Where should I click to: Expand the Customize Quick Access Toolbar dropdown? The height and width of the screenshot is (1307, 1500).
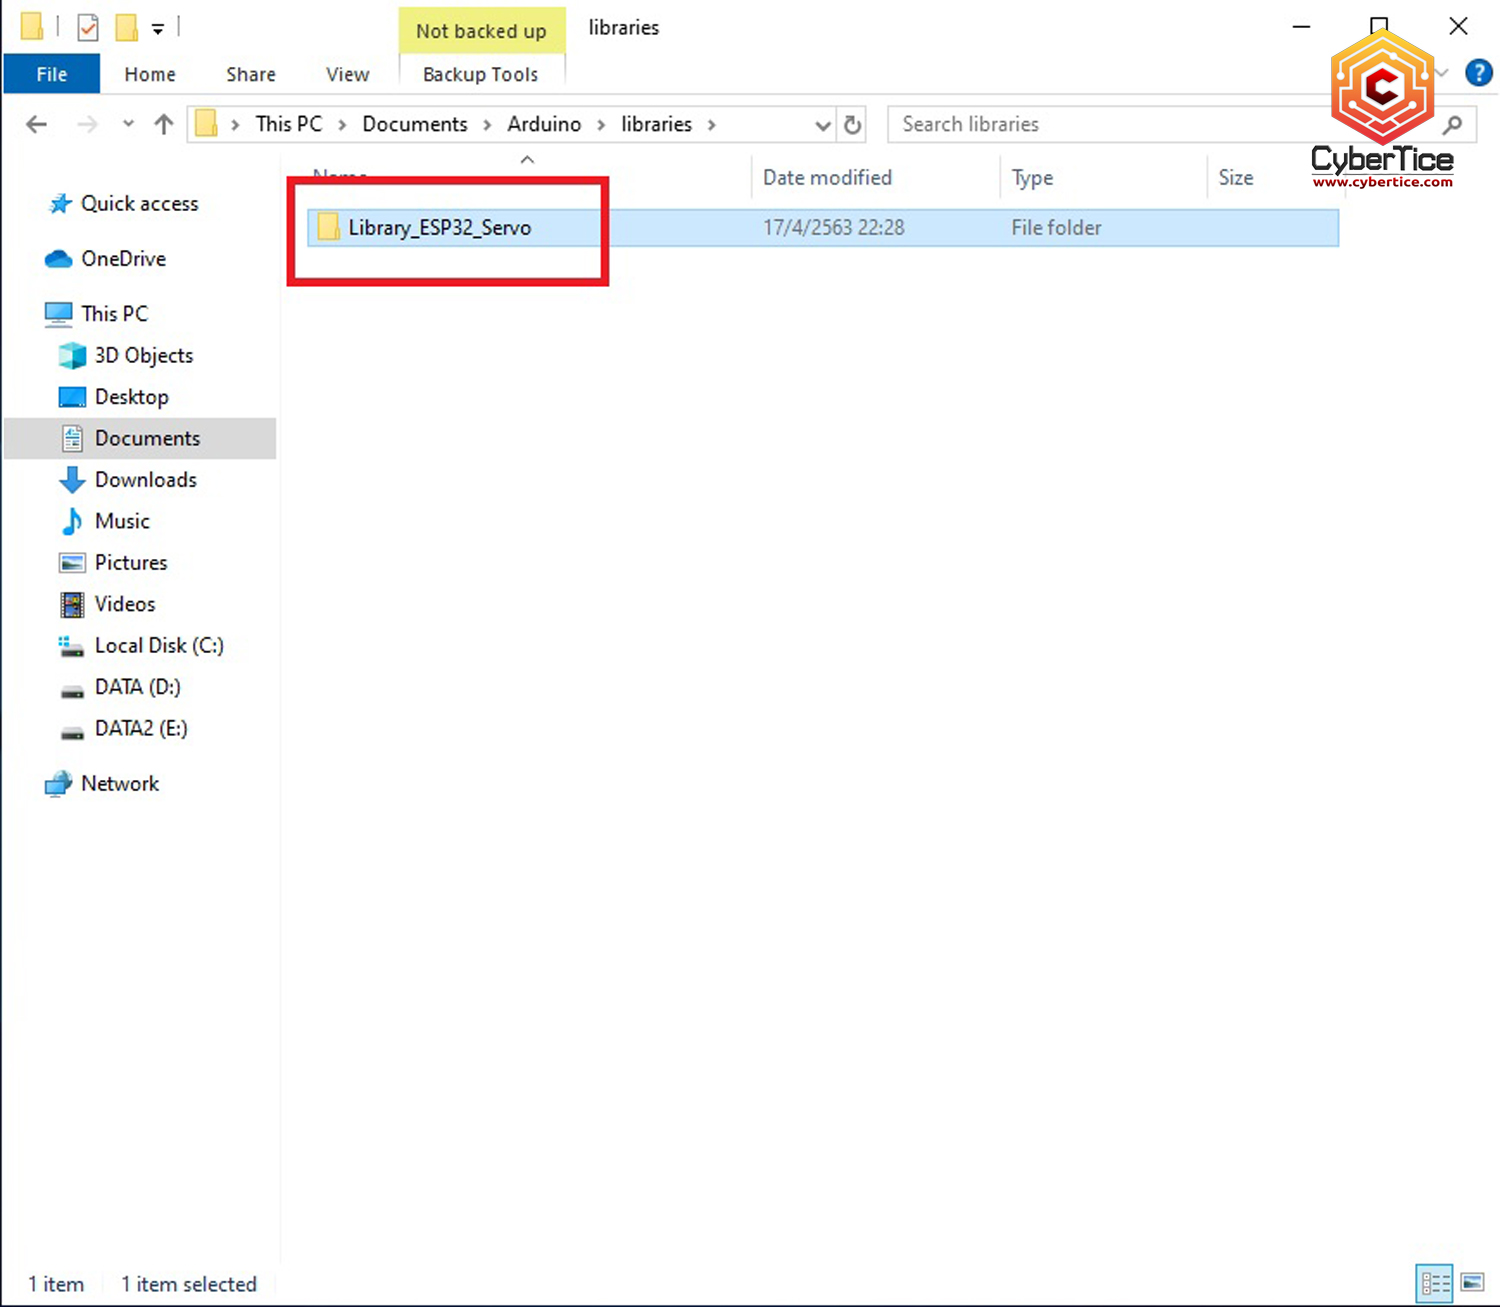(158, 29)
